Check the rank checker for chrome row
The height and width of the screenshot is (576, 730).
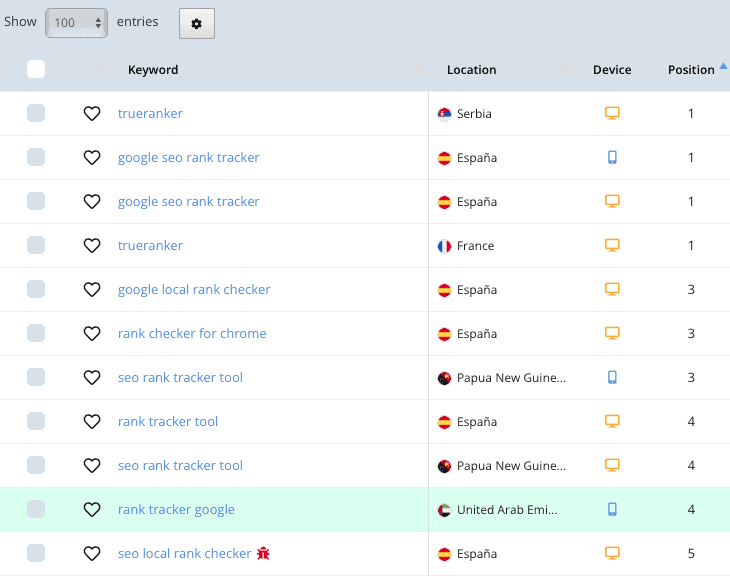[x=36, y=333]
